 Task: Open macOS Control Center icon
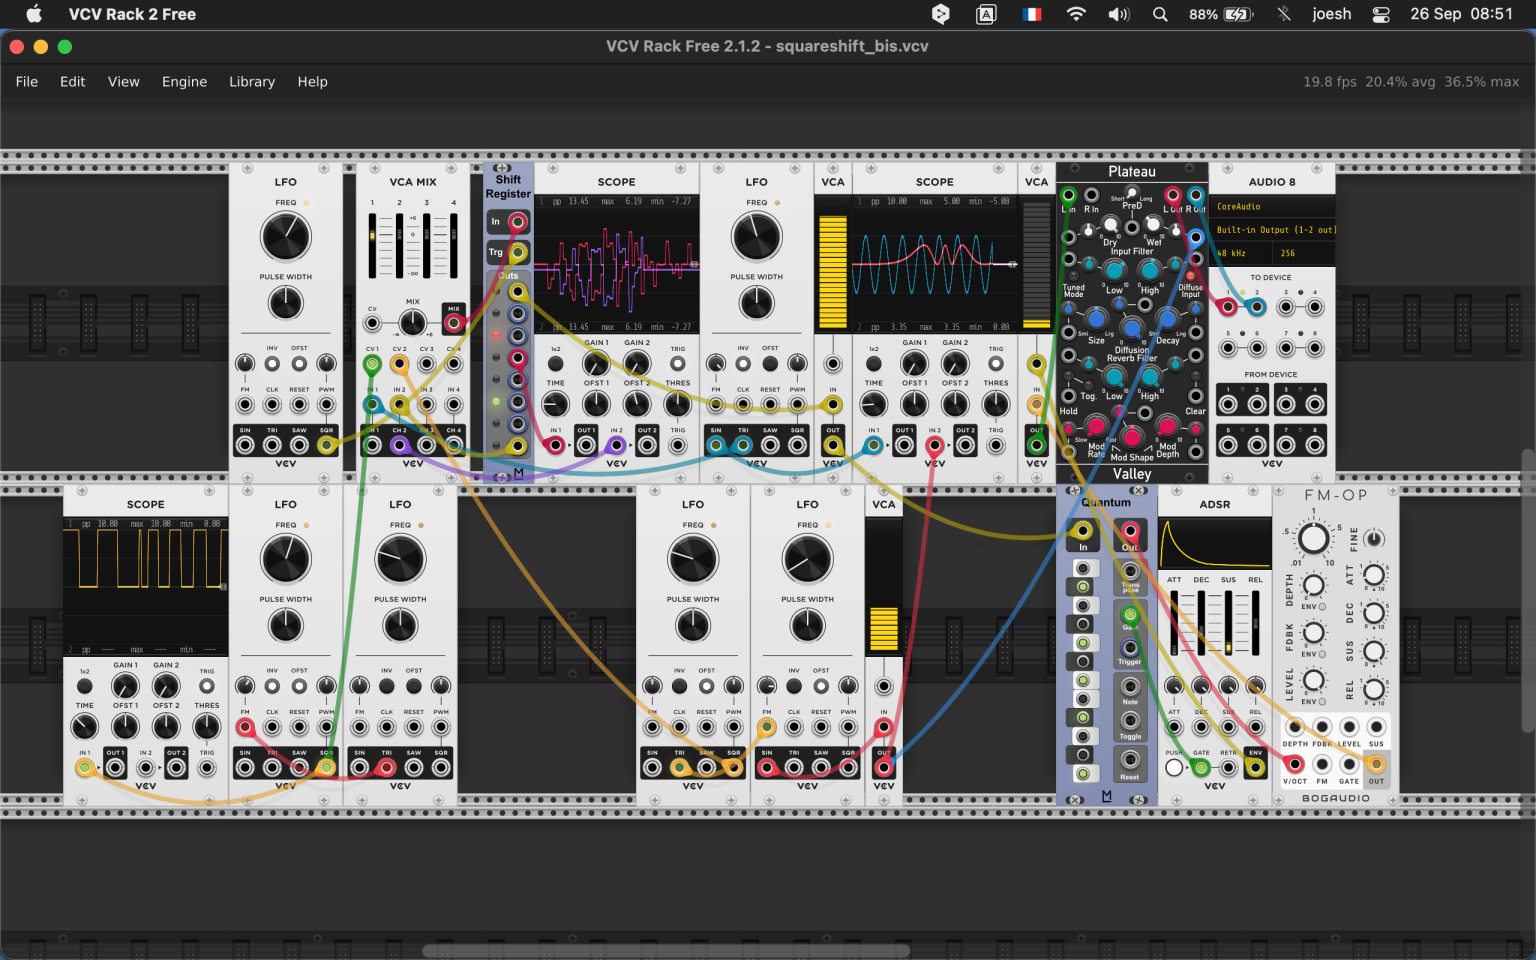1381,14
